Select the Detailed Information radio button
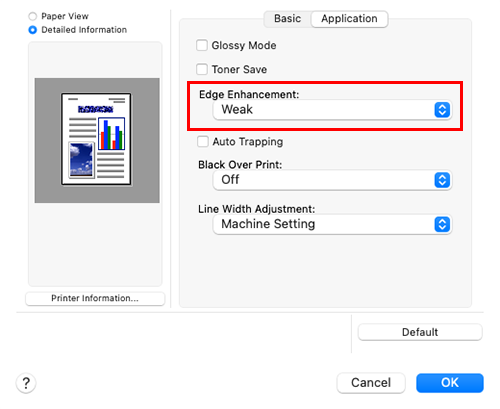The image size is (500, 409). coord(32,30)
